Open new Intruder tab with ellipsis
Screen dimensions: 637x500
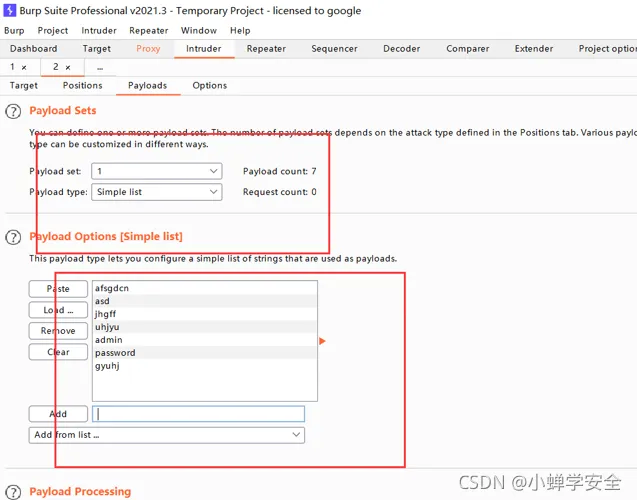coord(100,67)
